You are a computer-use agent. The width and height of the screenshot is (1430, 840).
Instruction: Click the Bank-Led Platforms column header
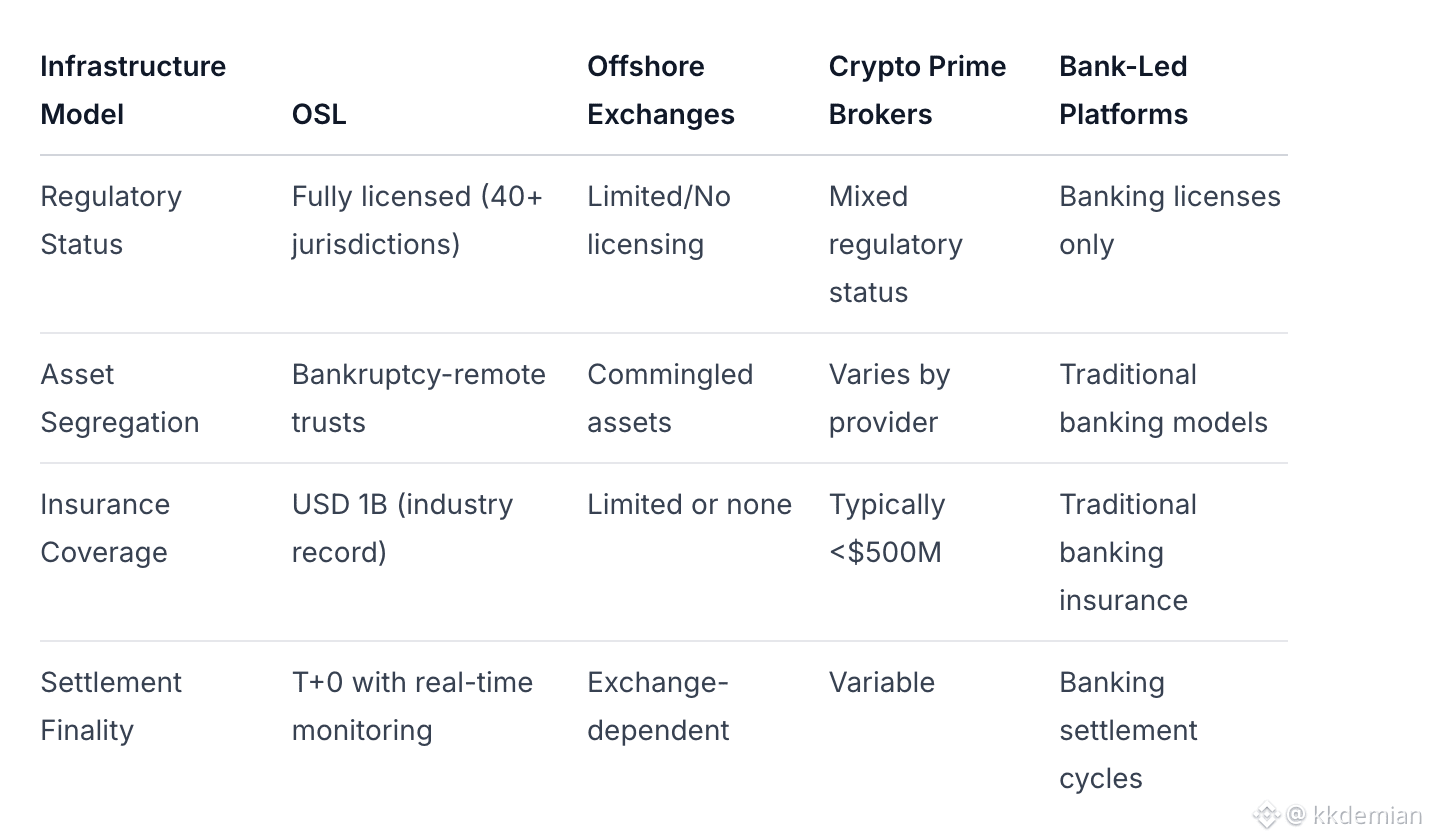coord(1123,90)
